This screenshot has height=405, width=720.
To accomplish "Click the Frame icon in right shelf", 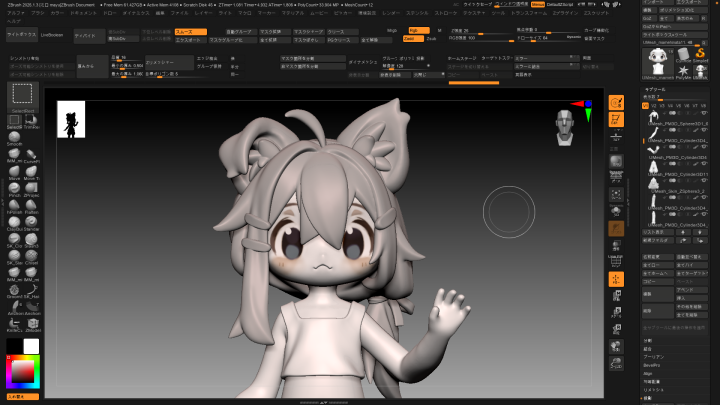I will (616, 194).
